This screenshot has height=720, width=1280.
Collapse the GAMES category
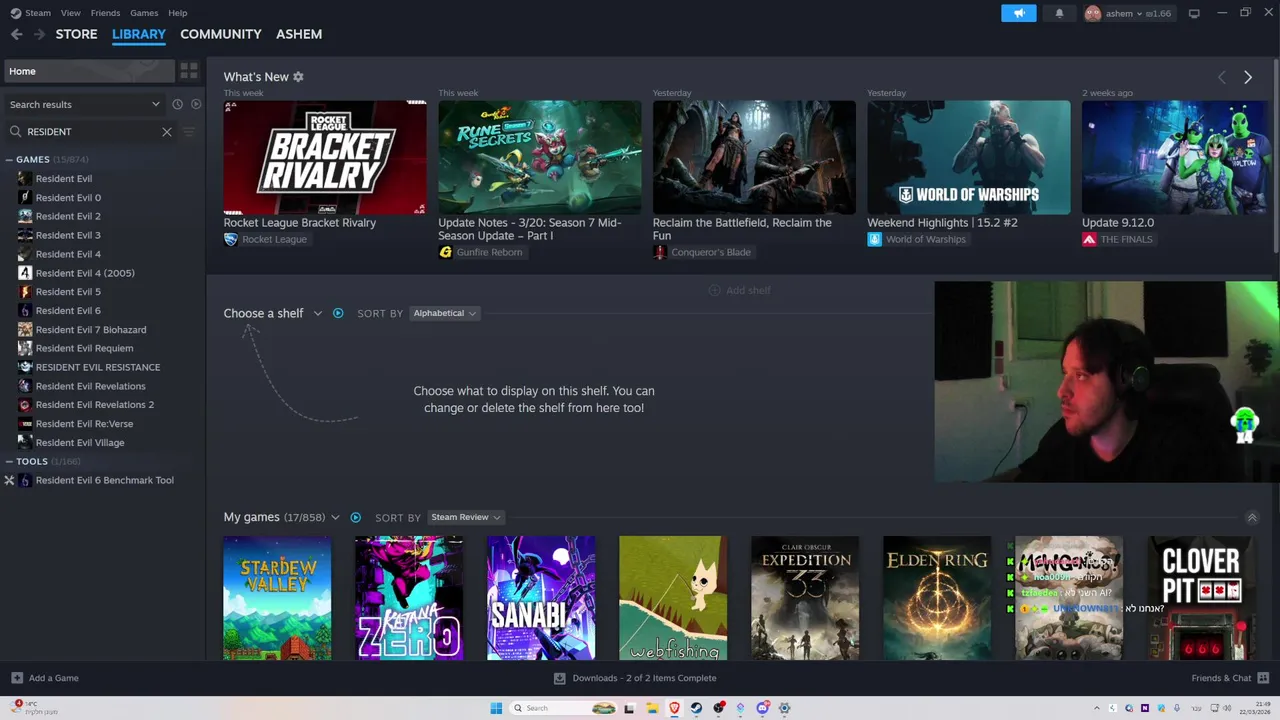(x=9, y=159)
